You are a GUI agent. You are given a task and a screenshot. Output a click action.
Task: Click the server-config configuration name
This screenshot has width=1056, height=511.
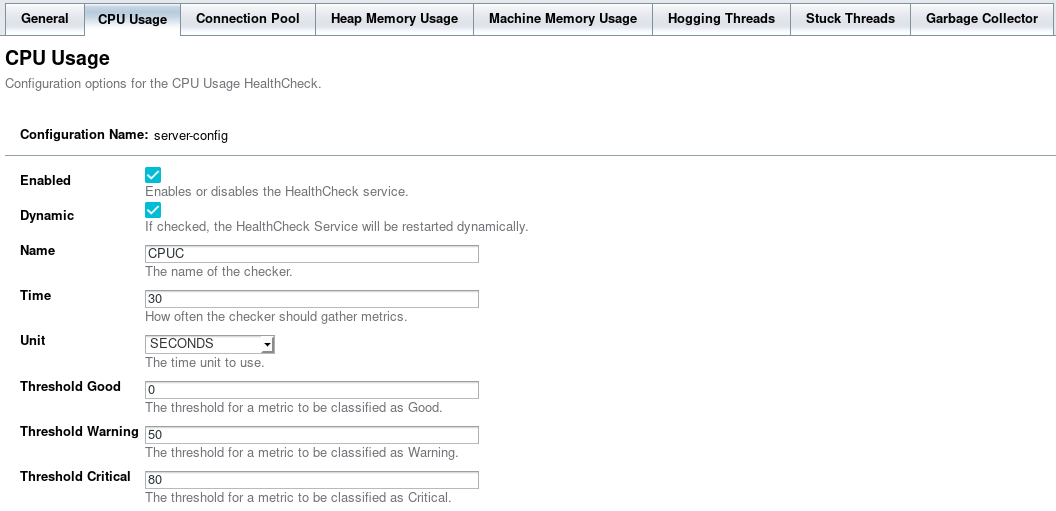(191, 136)
